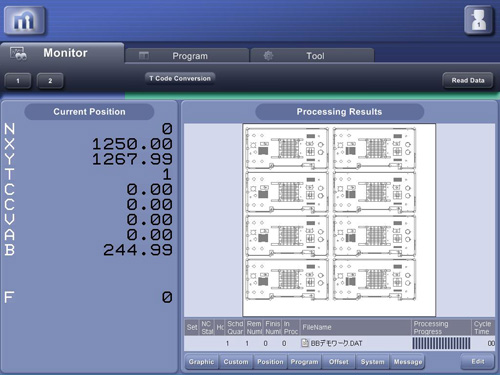
Task: Click the processing progress bar
Action: pyautogui.click(x=441, y=343)
